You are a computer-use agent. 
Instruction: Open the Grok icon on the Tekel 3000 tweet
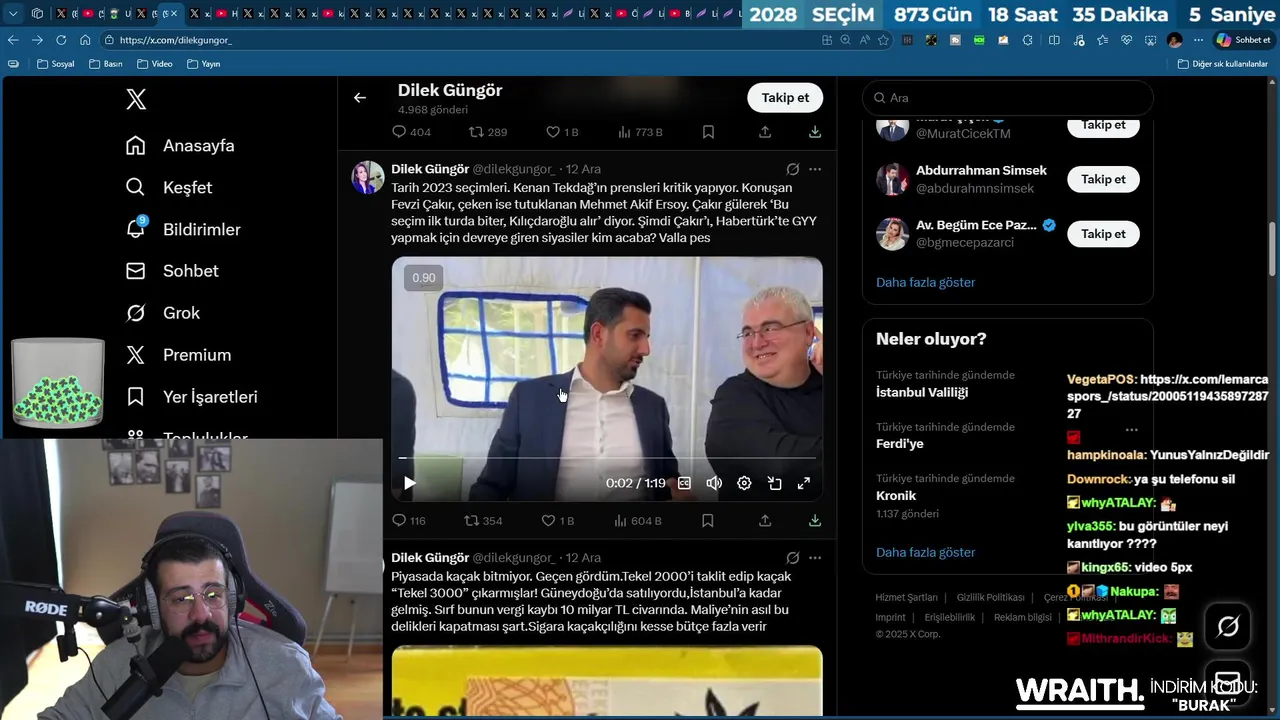pos(793,558)
